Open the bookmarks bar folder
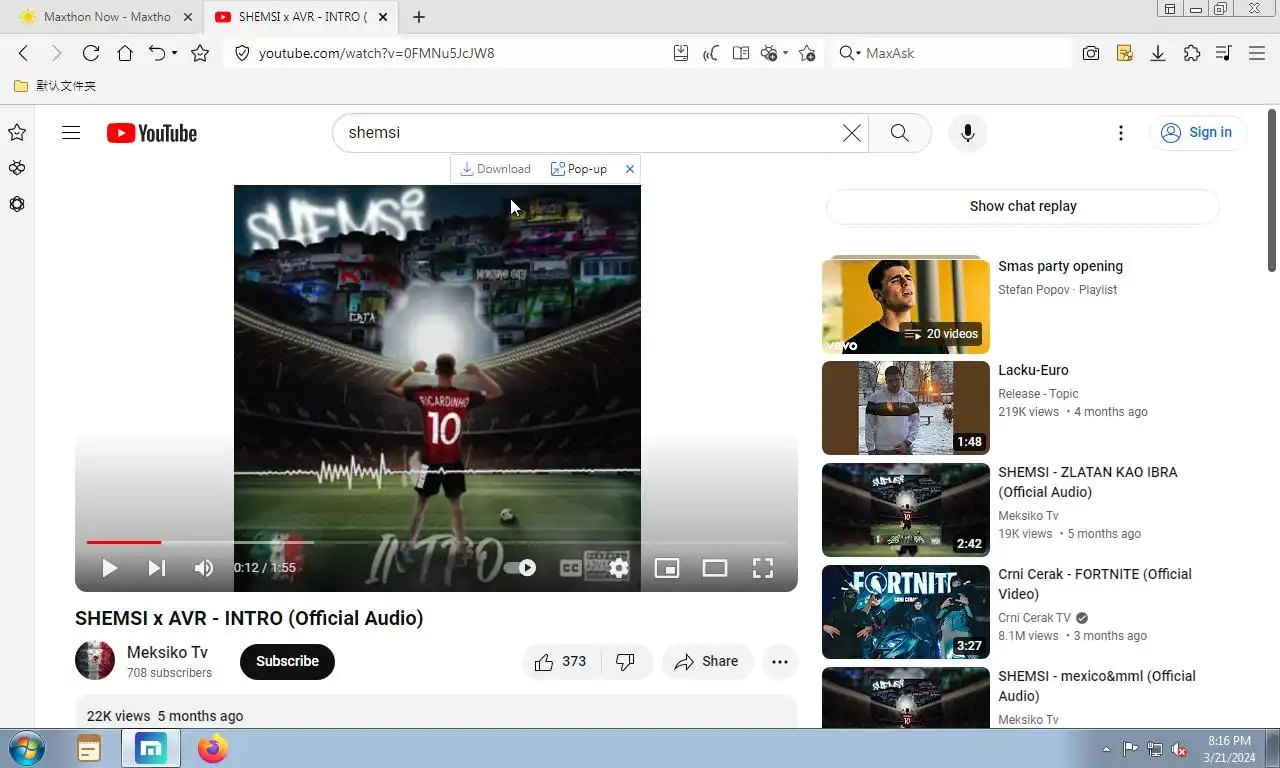This screenshot has height=768, width=1280. tap(55, 86)
